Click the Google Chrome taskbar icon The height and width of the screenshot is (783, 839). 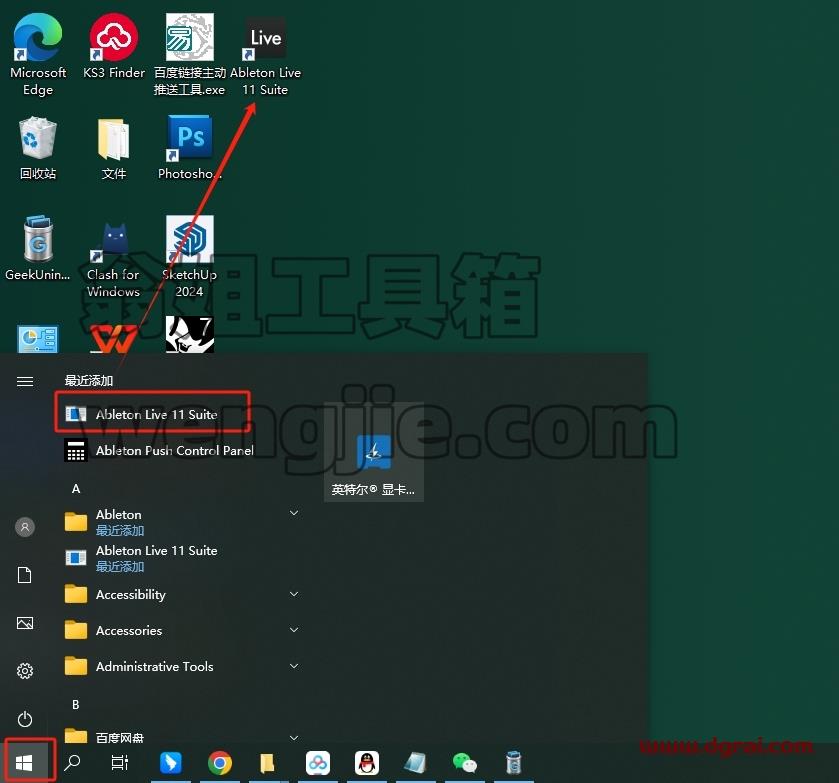[220, 763]
